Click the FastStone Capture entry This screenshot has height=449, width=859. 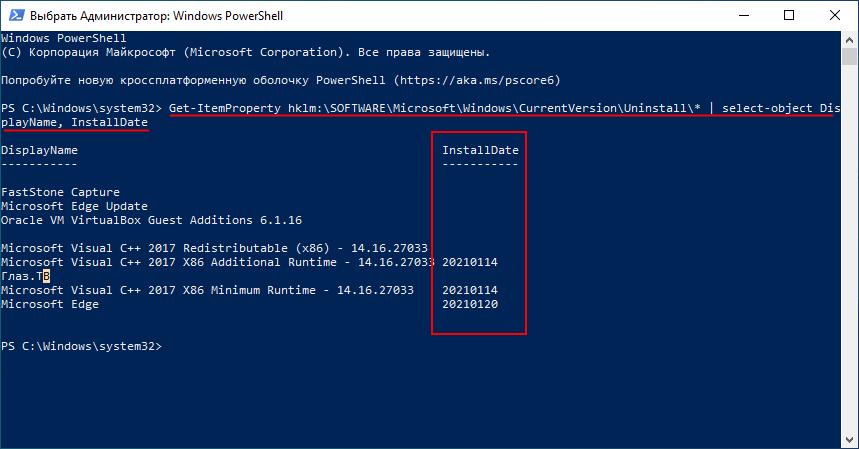point(60,192)
